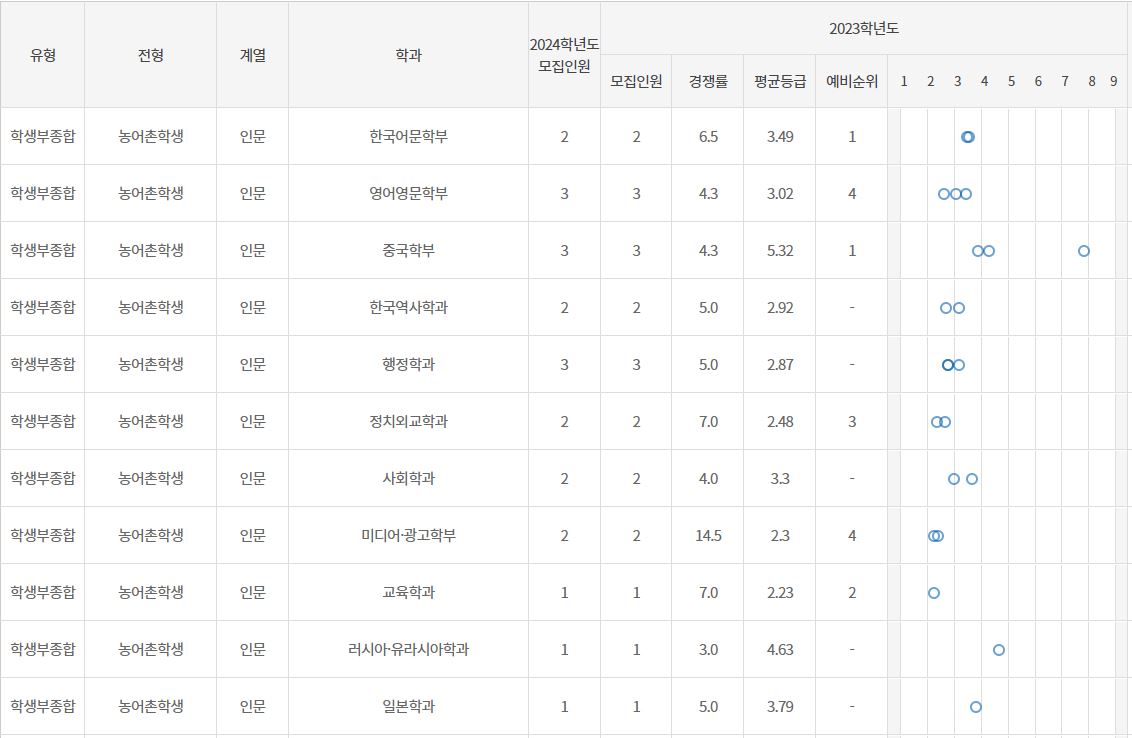The height and width of the screenshot is (738, 1132).
Task: Select the double circle marker beside 영어영문학부
Action: (956, 194)
